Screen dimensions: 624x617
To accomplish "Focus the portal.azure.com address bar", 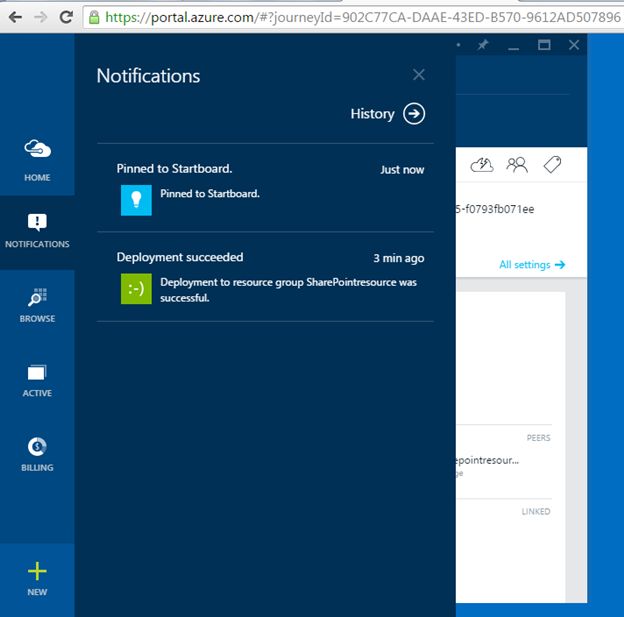I will click(353, 17).
